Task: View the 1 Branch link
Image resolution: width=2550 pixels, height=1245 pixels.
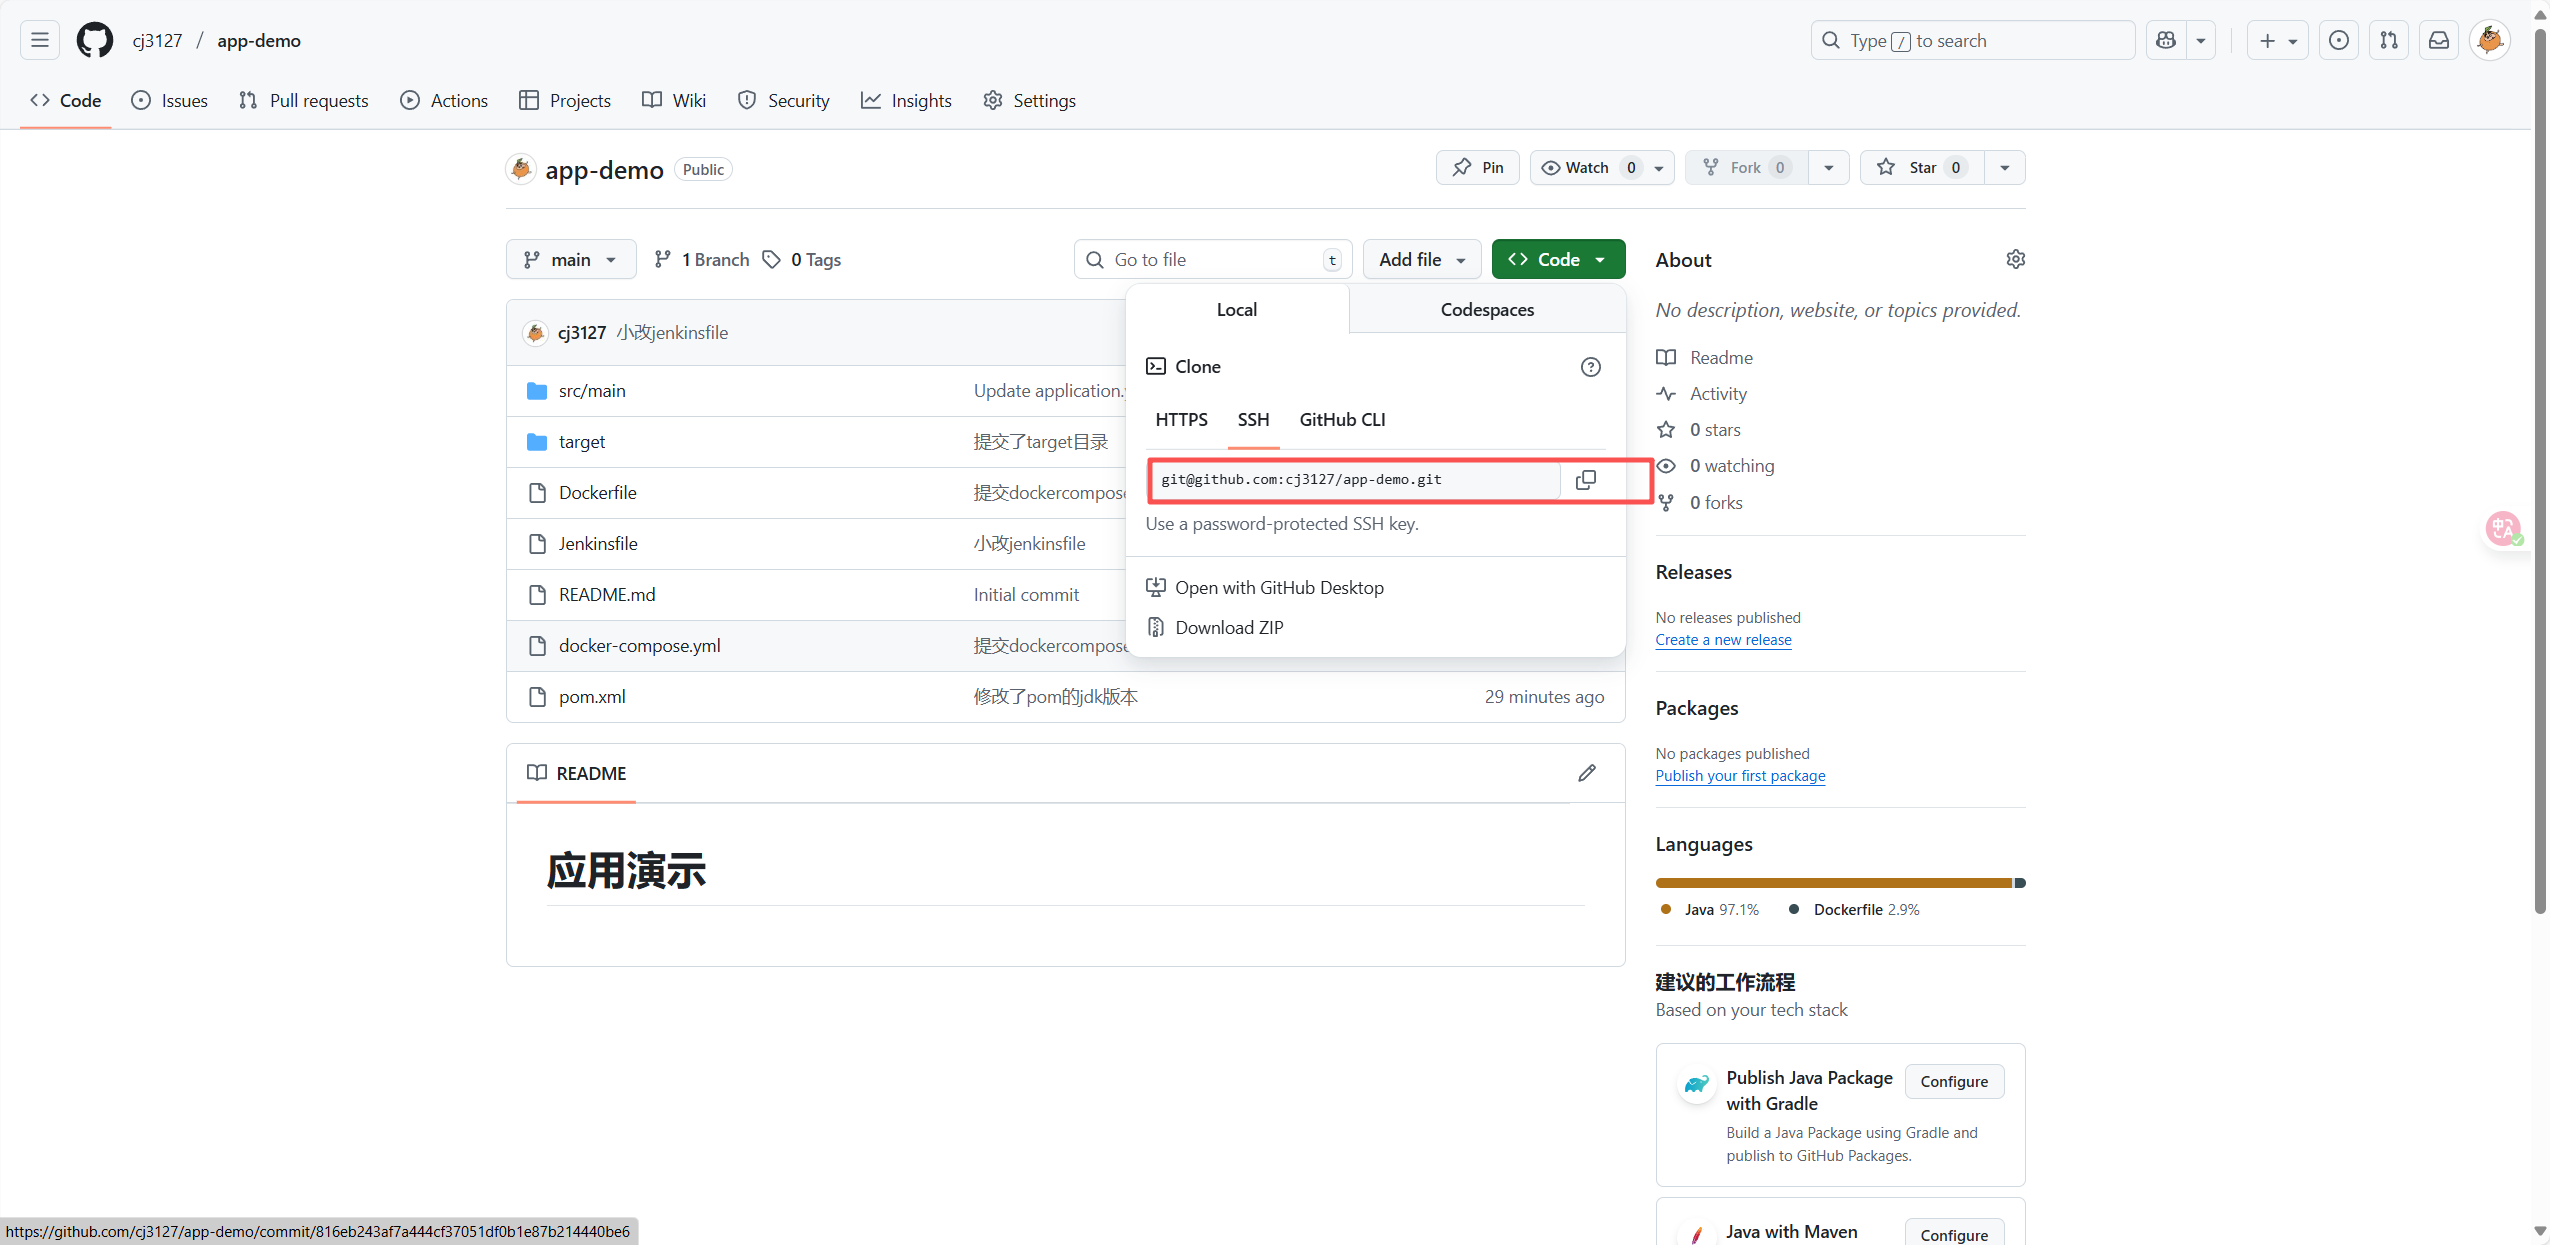Action: pyautogui.click(x=702, y=260)
